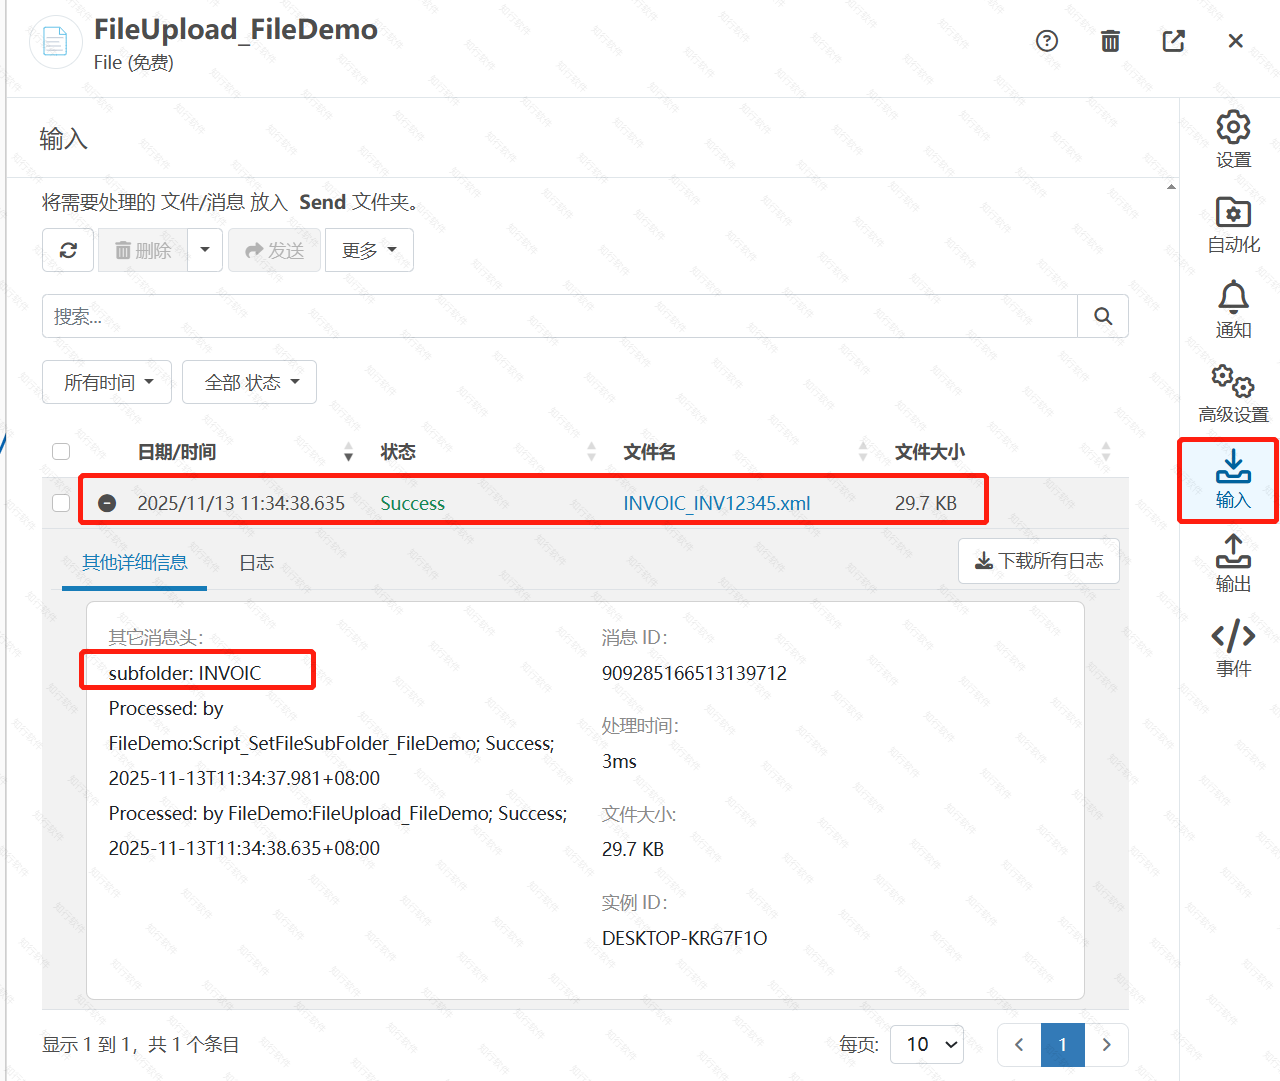Collapse the expanded message row details

coord(107,502)
